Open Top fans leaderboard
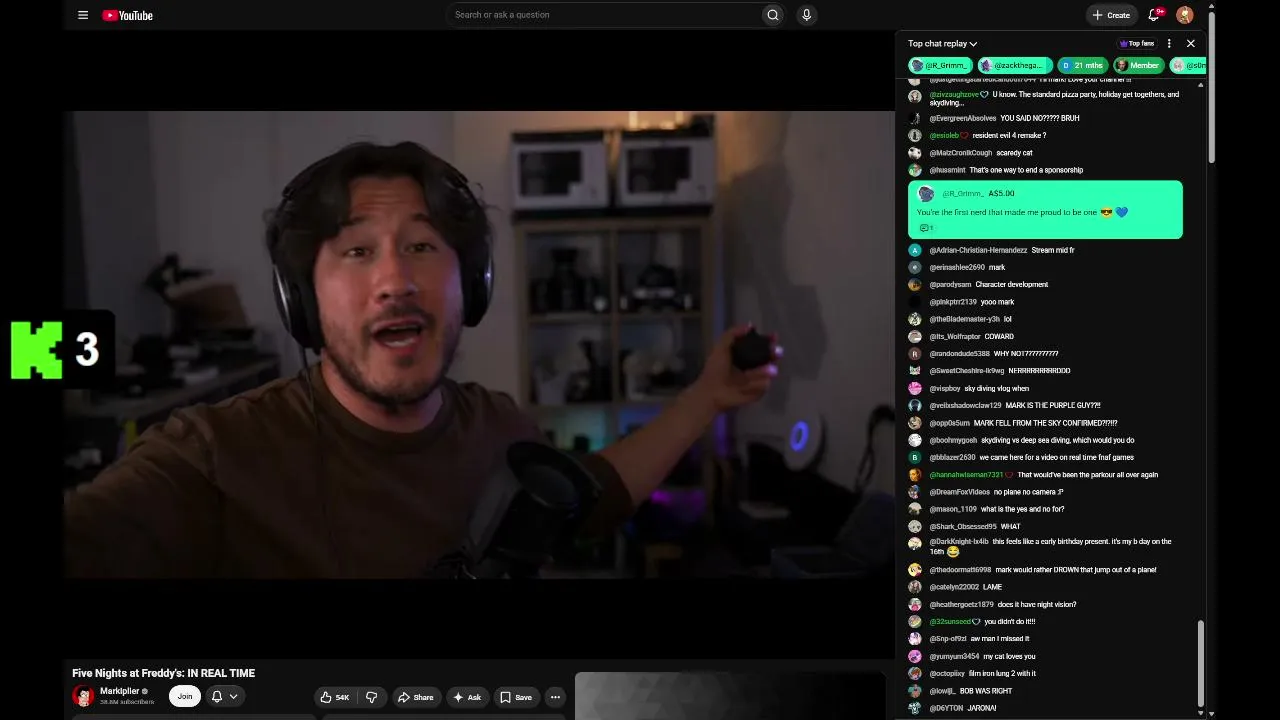Image resolution: width=1280 pixels, height=720 pixels. click(1137, 44)
